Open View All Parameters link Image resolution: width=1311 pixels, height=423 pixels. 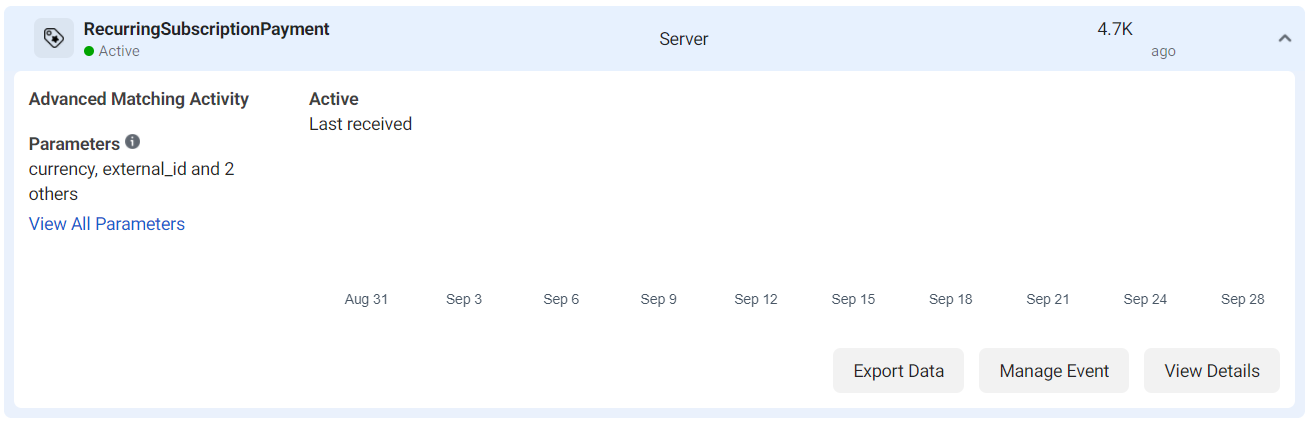(107, 224)
